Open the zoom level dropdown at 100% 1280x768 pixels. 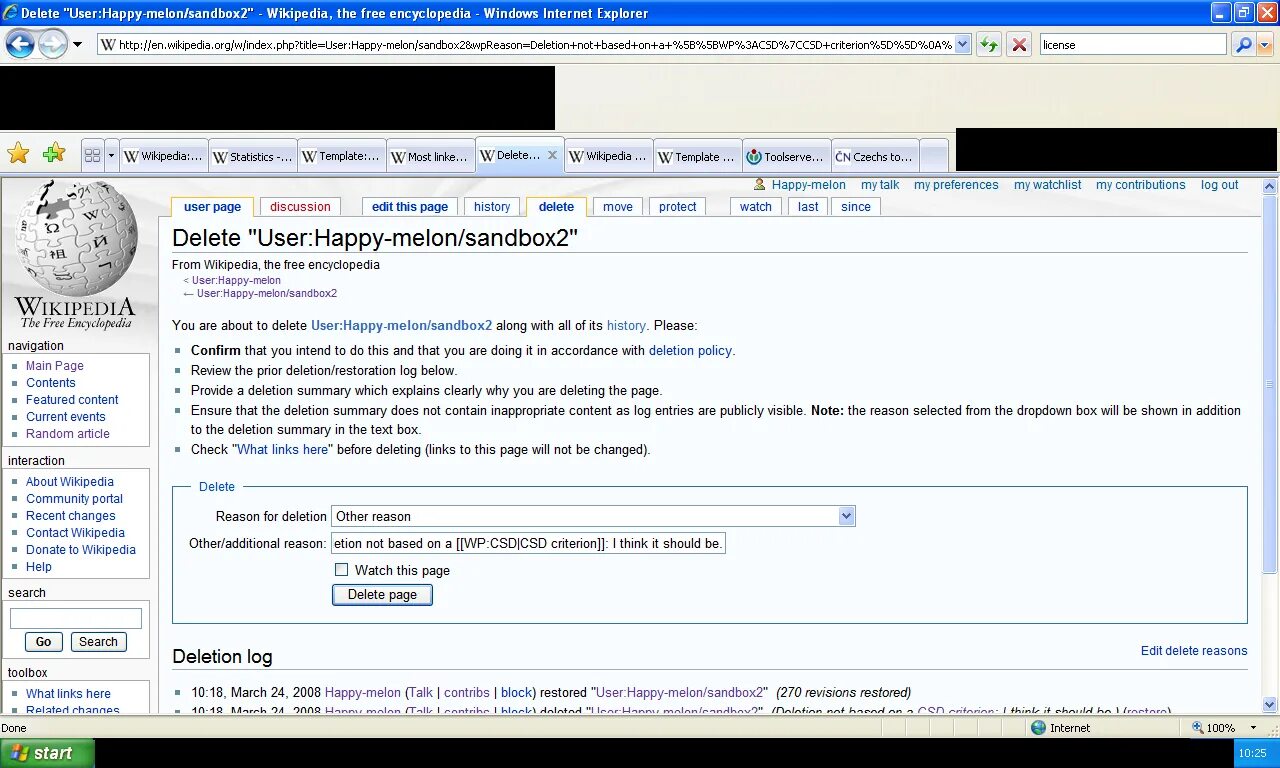click(x=1255, y=728)
